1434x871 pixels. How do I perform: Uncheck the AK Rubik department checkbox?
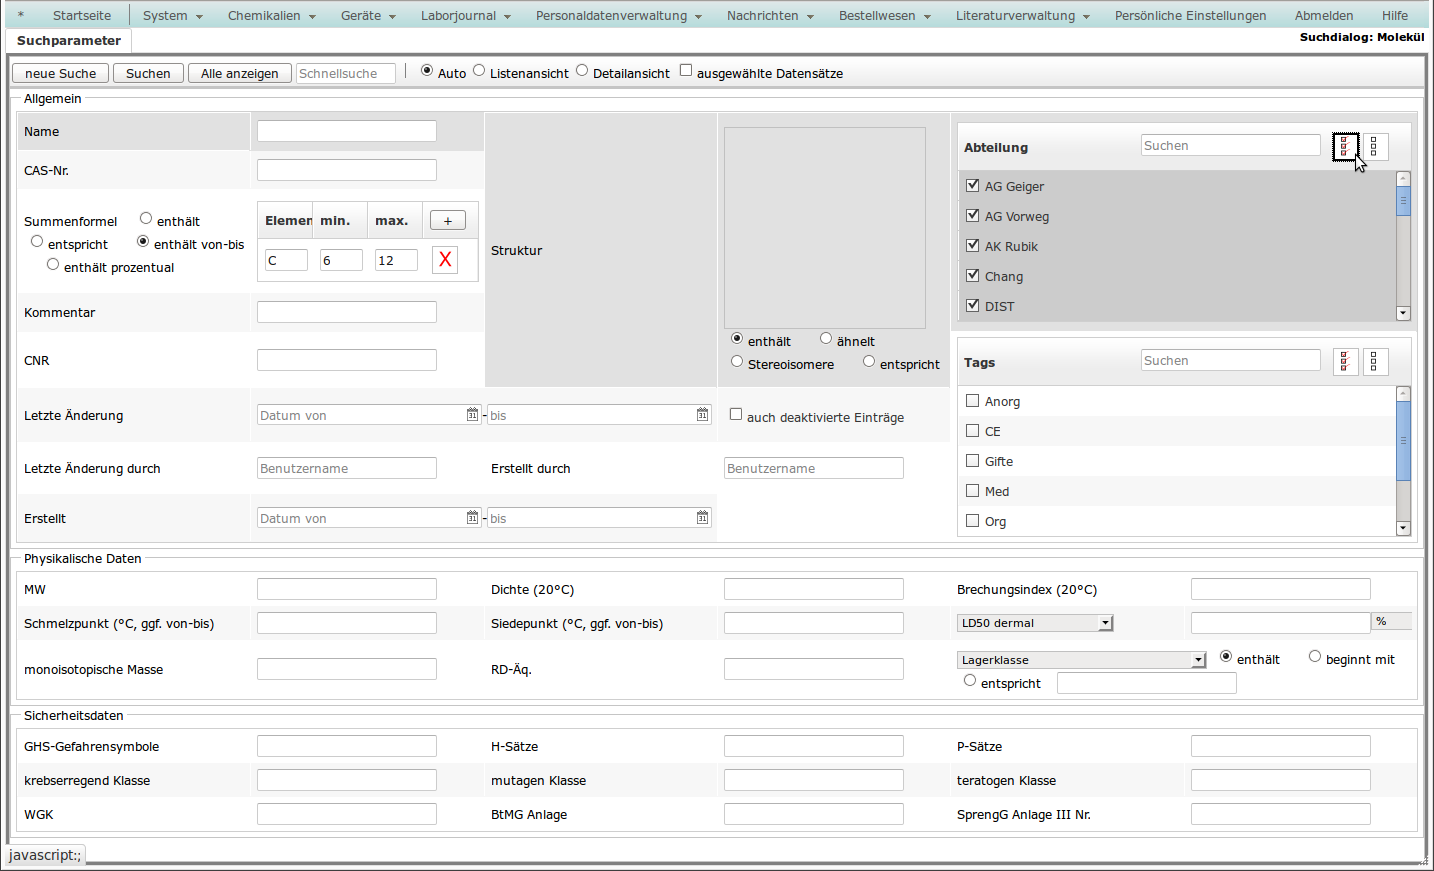972,246
